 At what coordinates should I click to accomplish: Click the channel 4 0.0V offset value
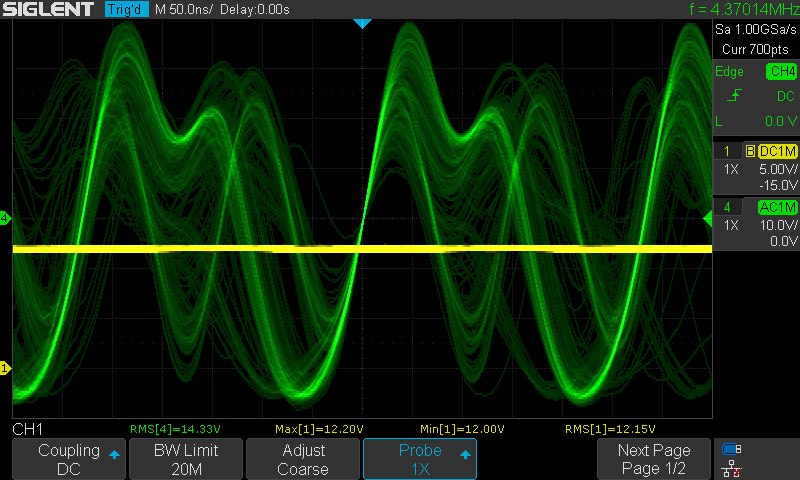pos(784,241)
